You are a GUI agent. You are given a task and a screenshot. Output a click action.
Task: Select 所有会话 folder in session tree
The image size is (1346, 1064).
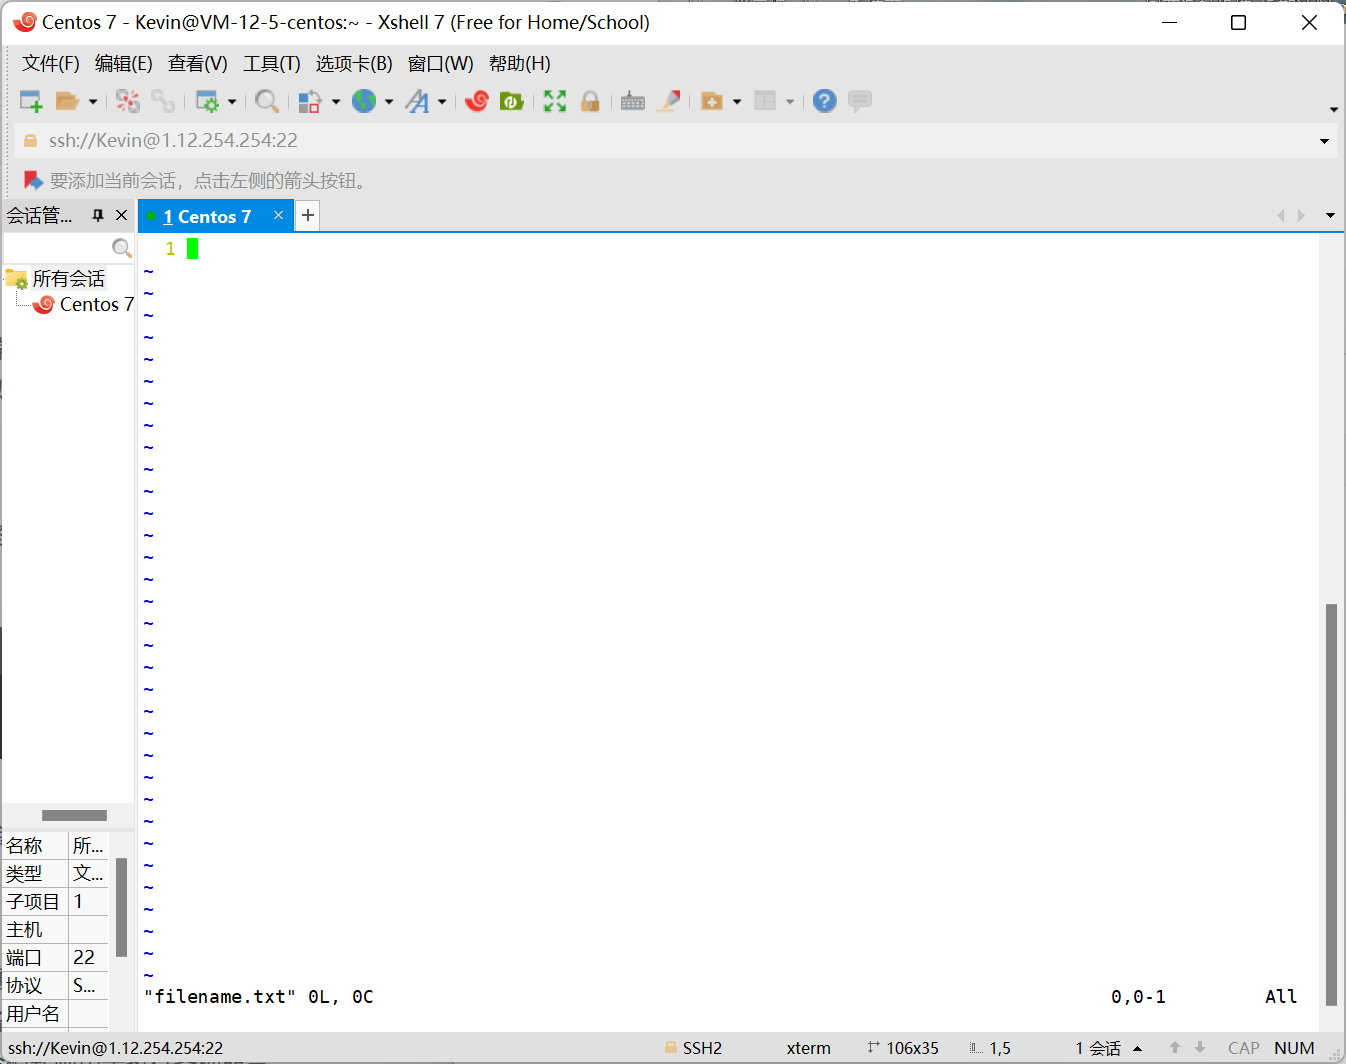pos(68,278)
